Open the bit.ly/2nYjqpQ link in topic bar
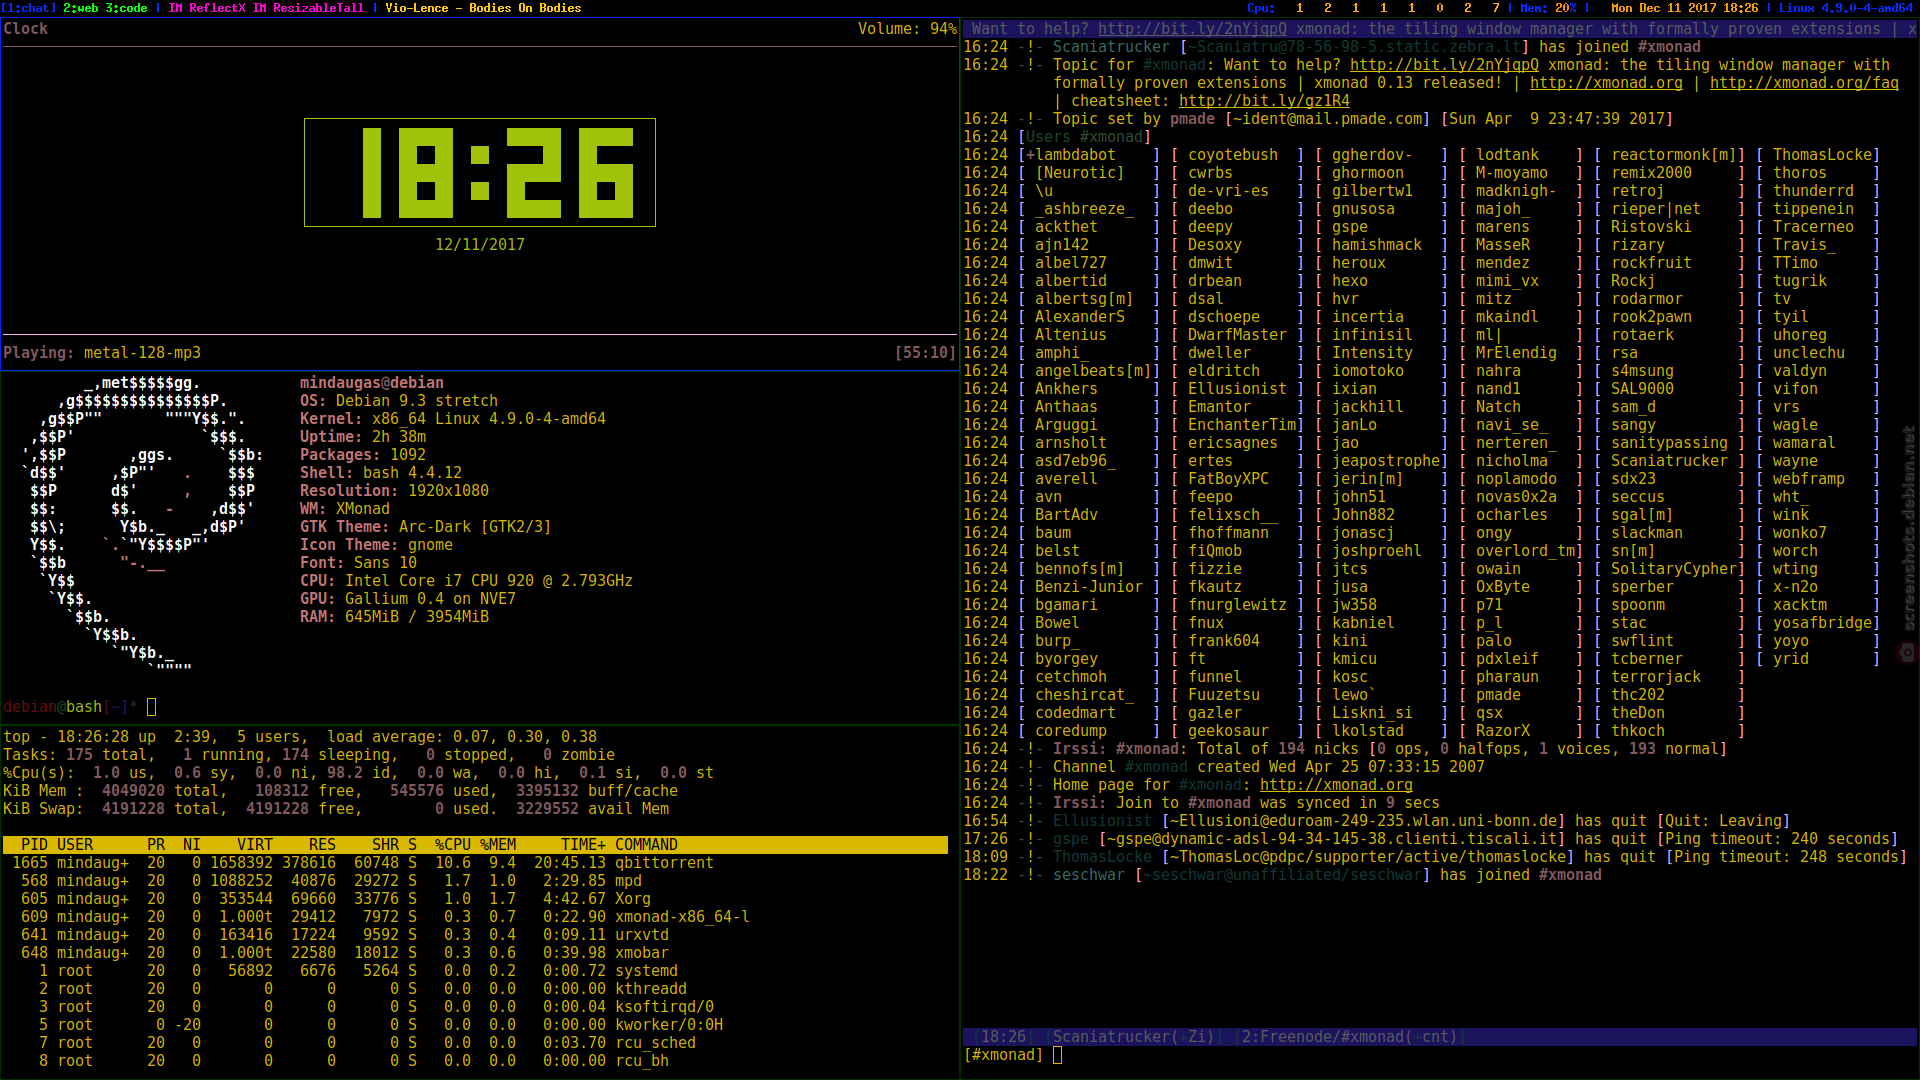Image resolution: width=1920 pixels, height=1080 pixels. coord(1192,29)
